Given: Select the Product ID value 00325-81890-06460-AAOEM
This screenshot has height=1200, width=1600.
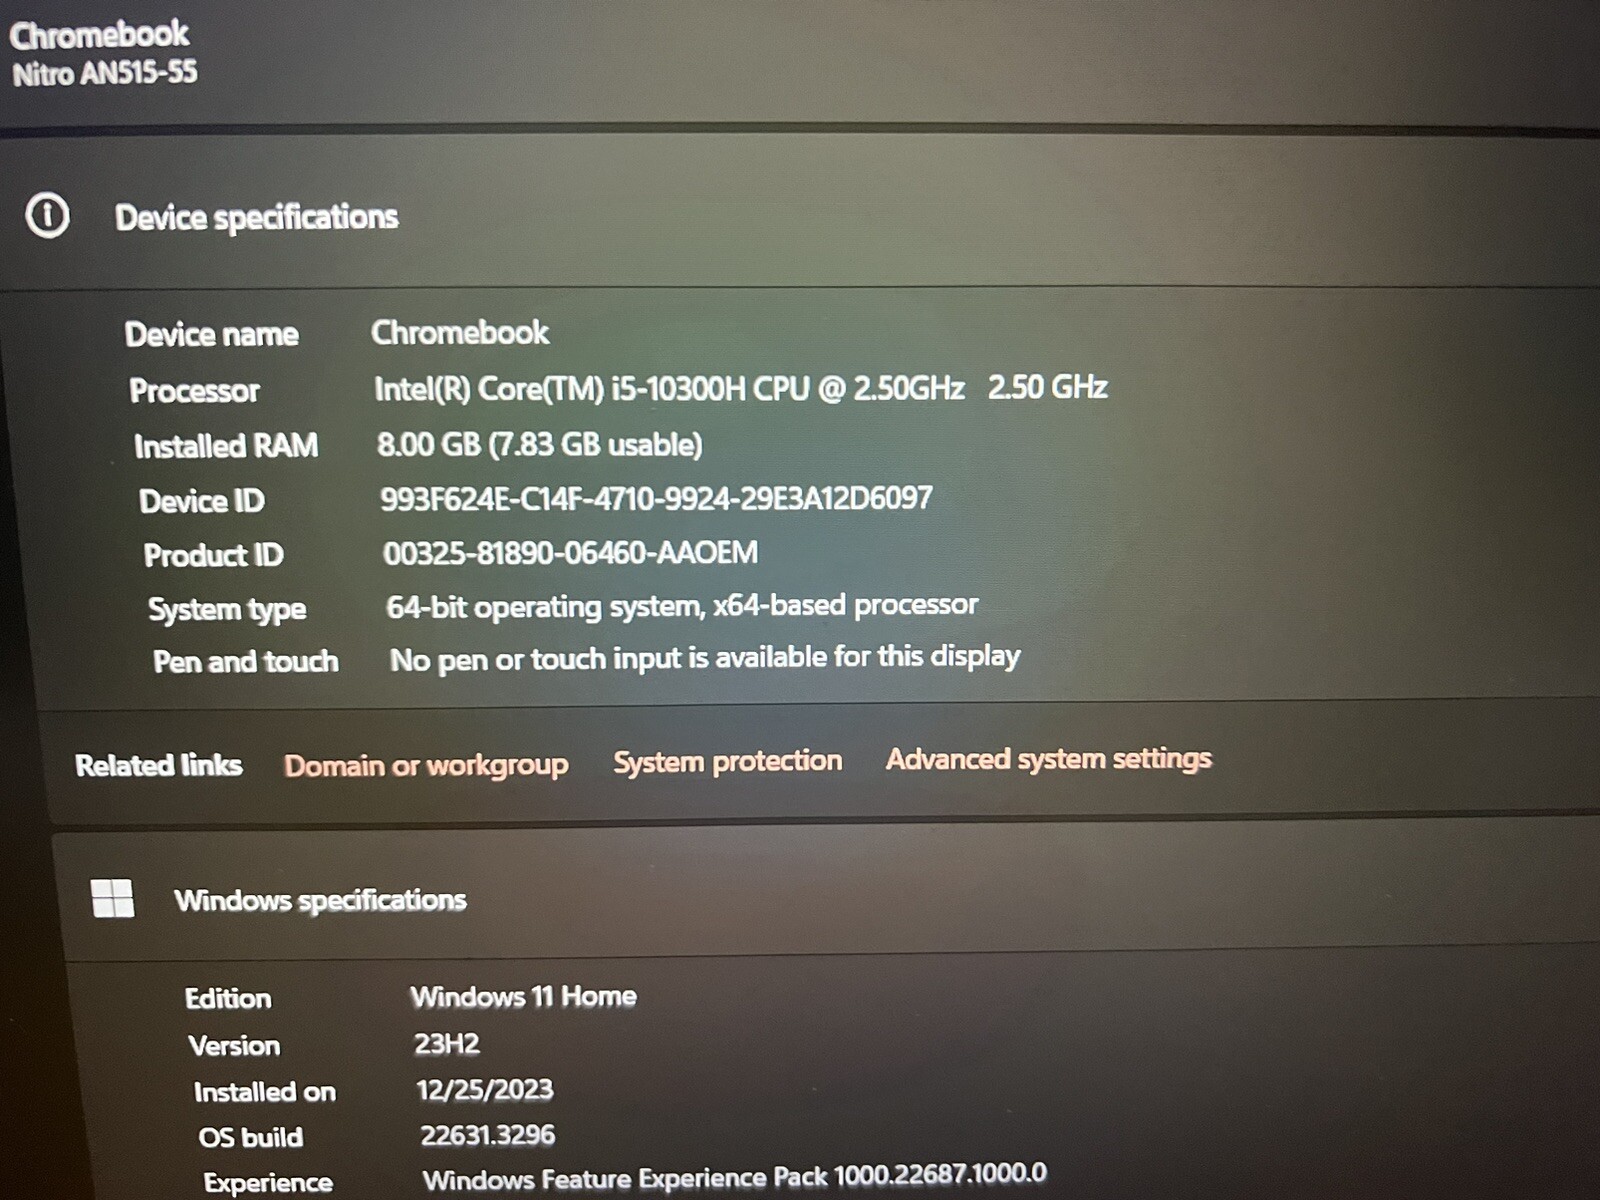Looking at the screenshot, I should coord(570,552).
